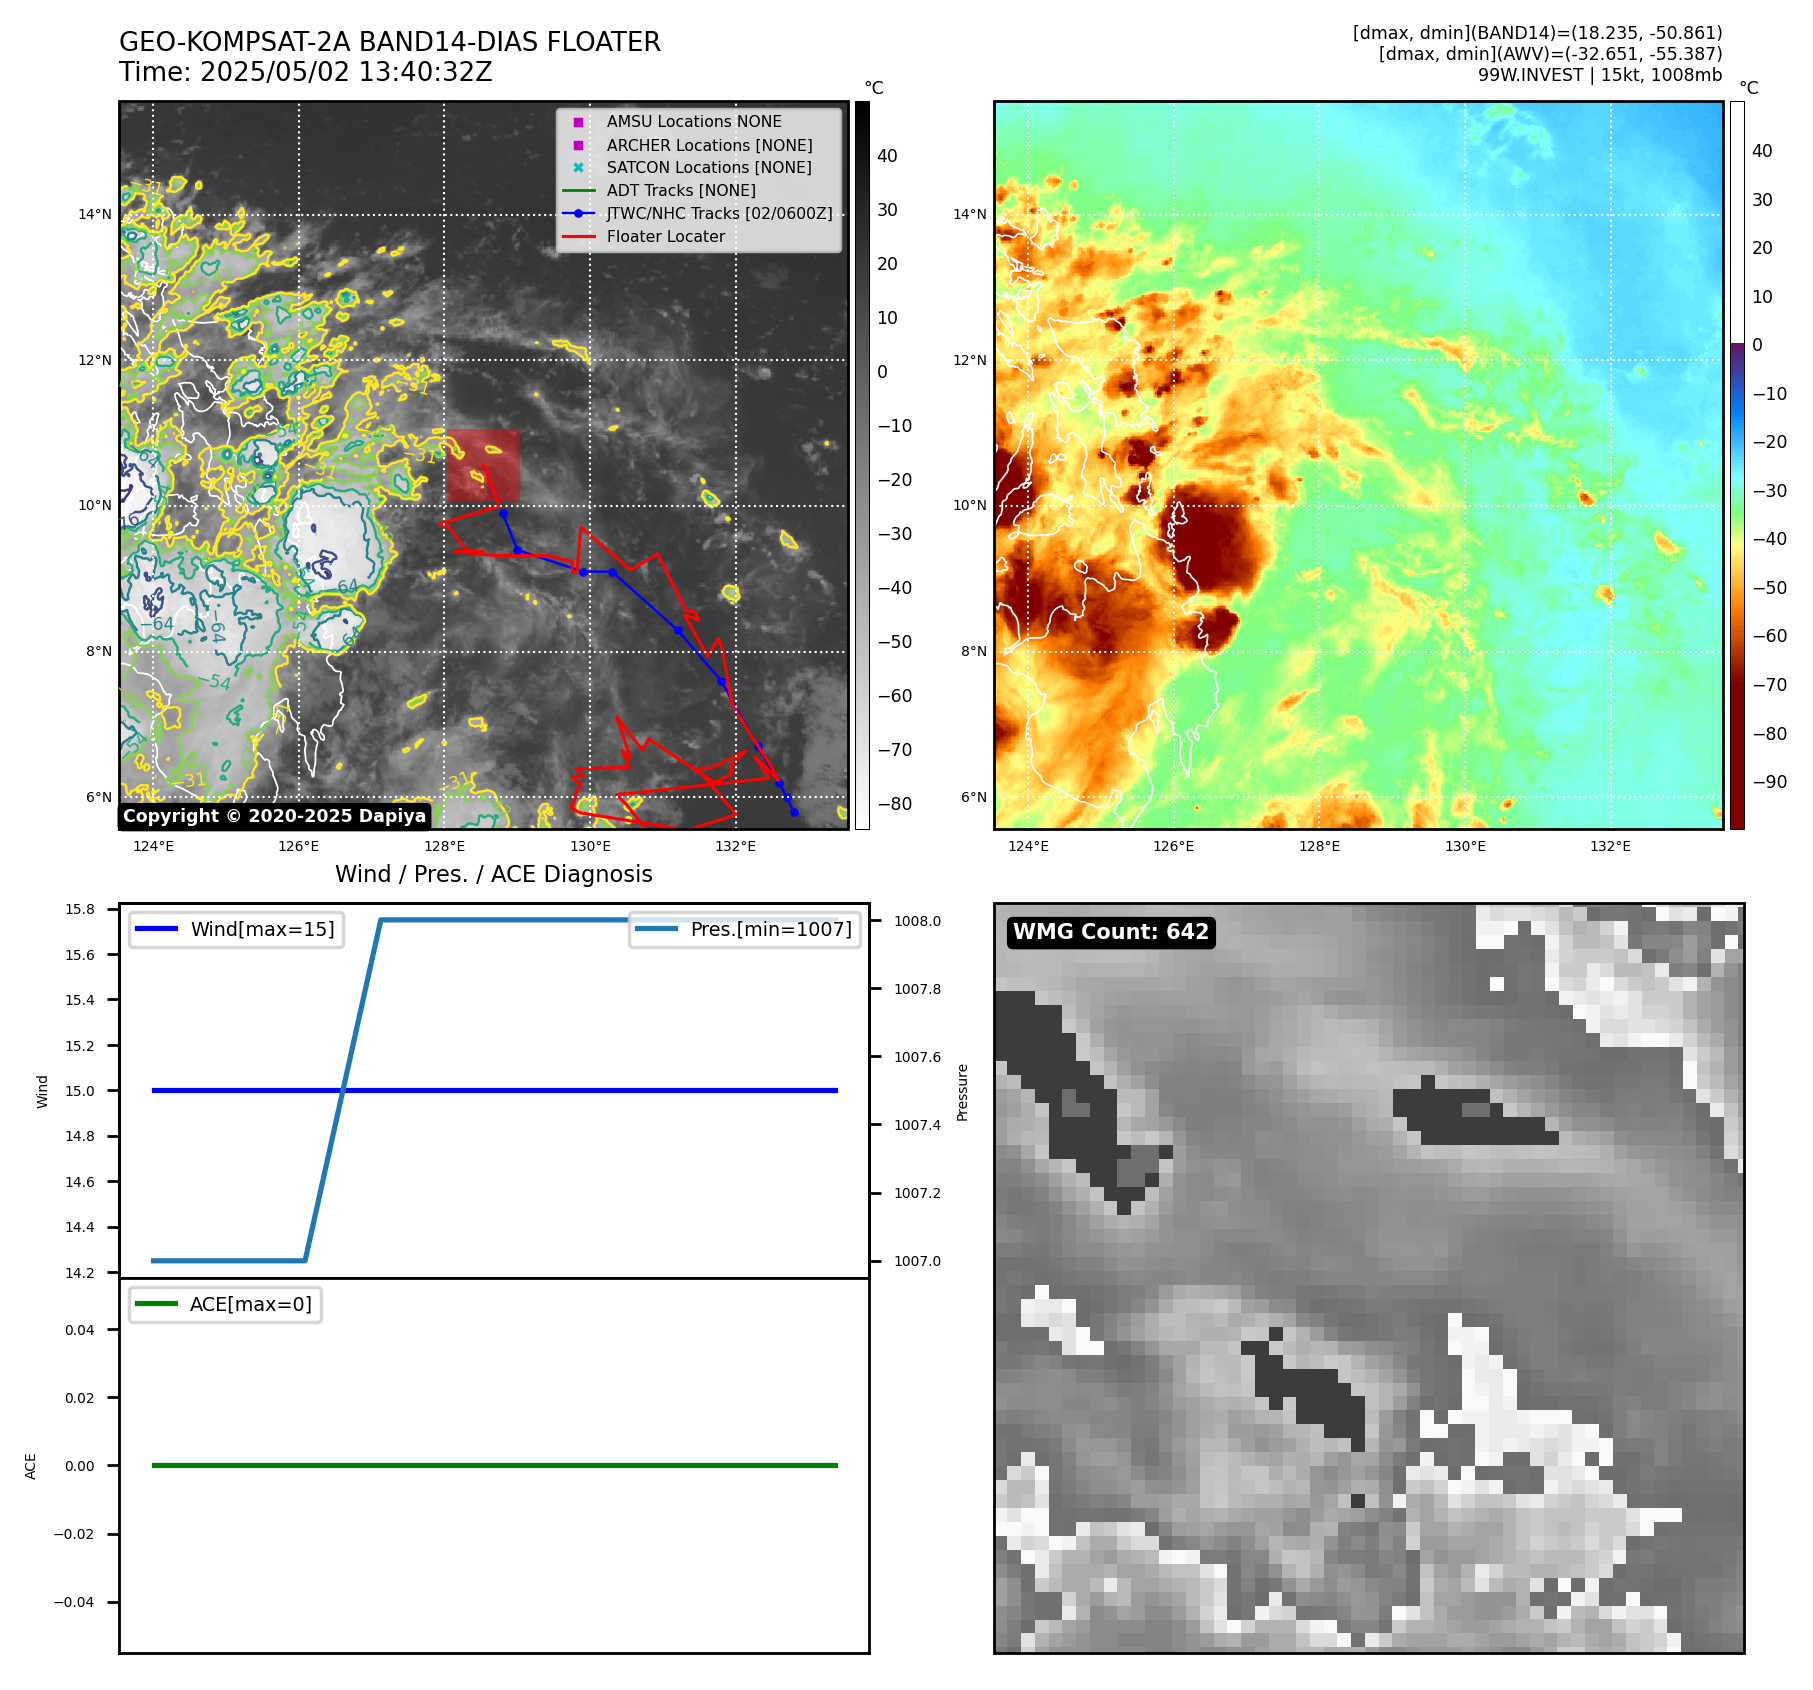Image resolution: width=1813 pixels, height=1690 pixels.
Task: Click the 15.8 wind axis tick
Action: click(x=80, y=909)
